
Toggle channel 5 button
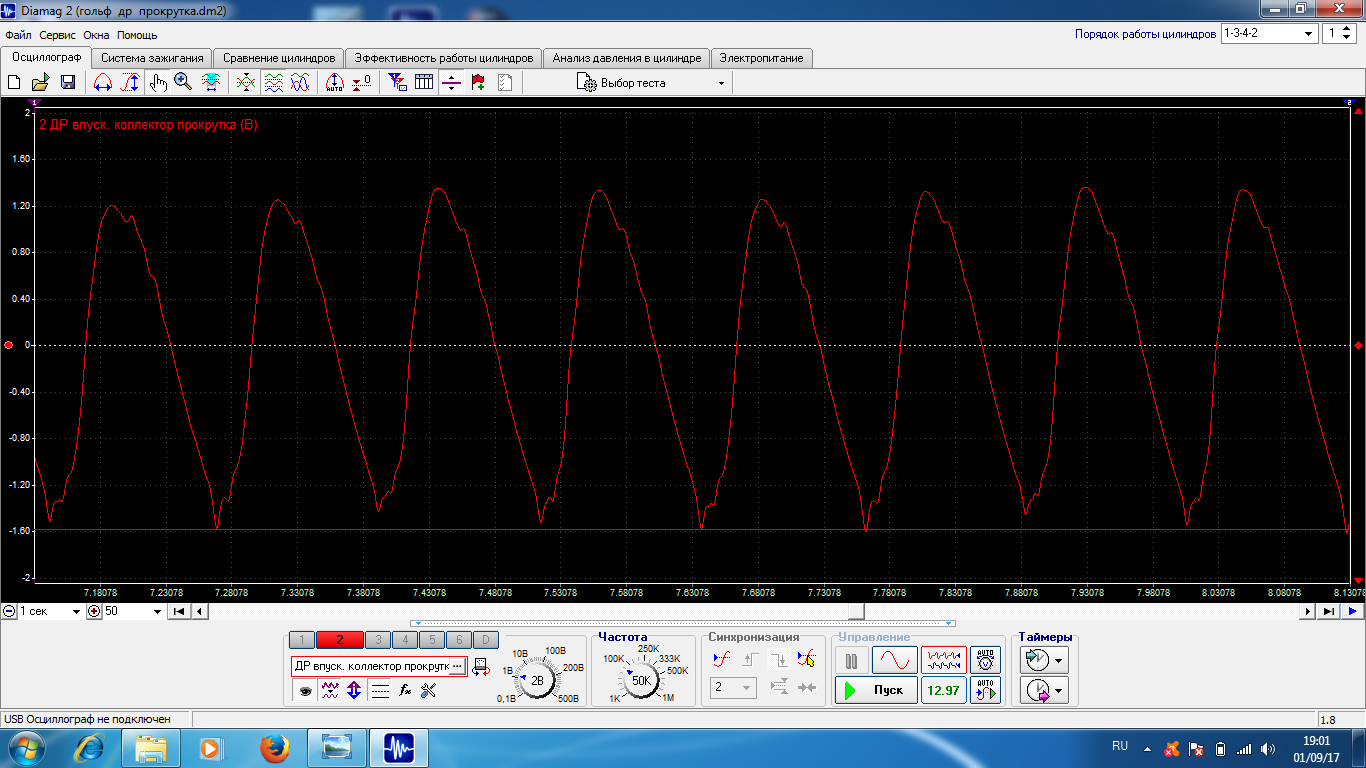(431, 640)
